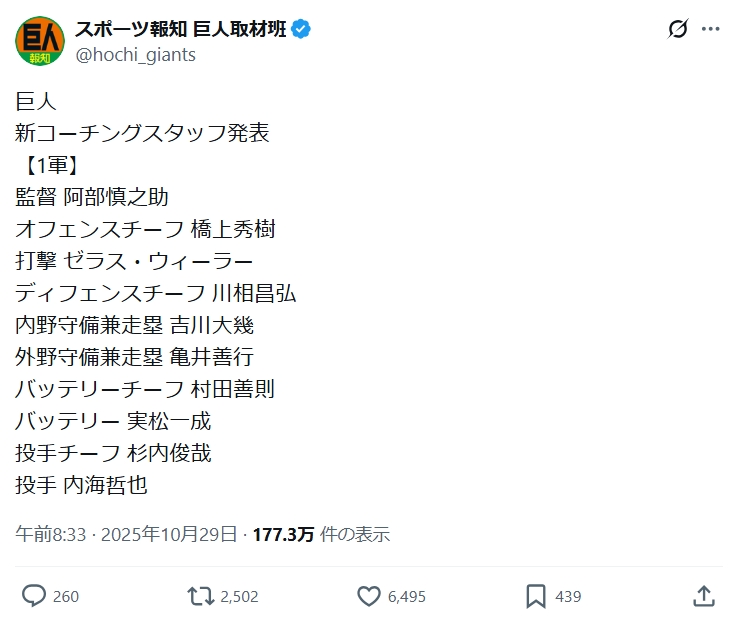
Task: Open the @hochi_giants handle link
Action: point(135,55)
